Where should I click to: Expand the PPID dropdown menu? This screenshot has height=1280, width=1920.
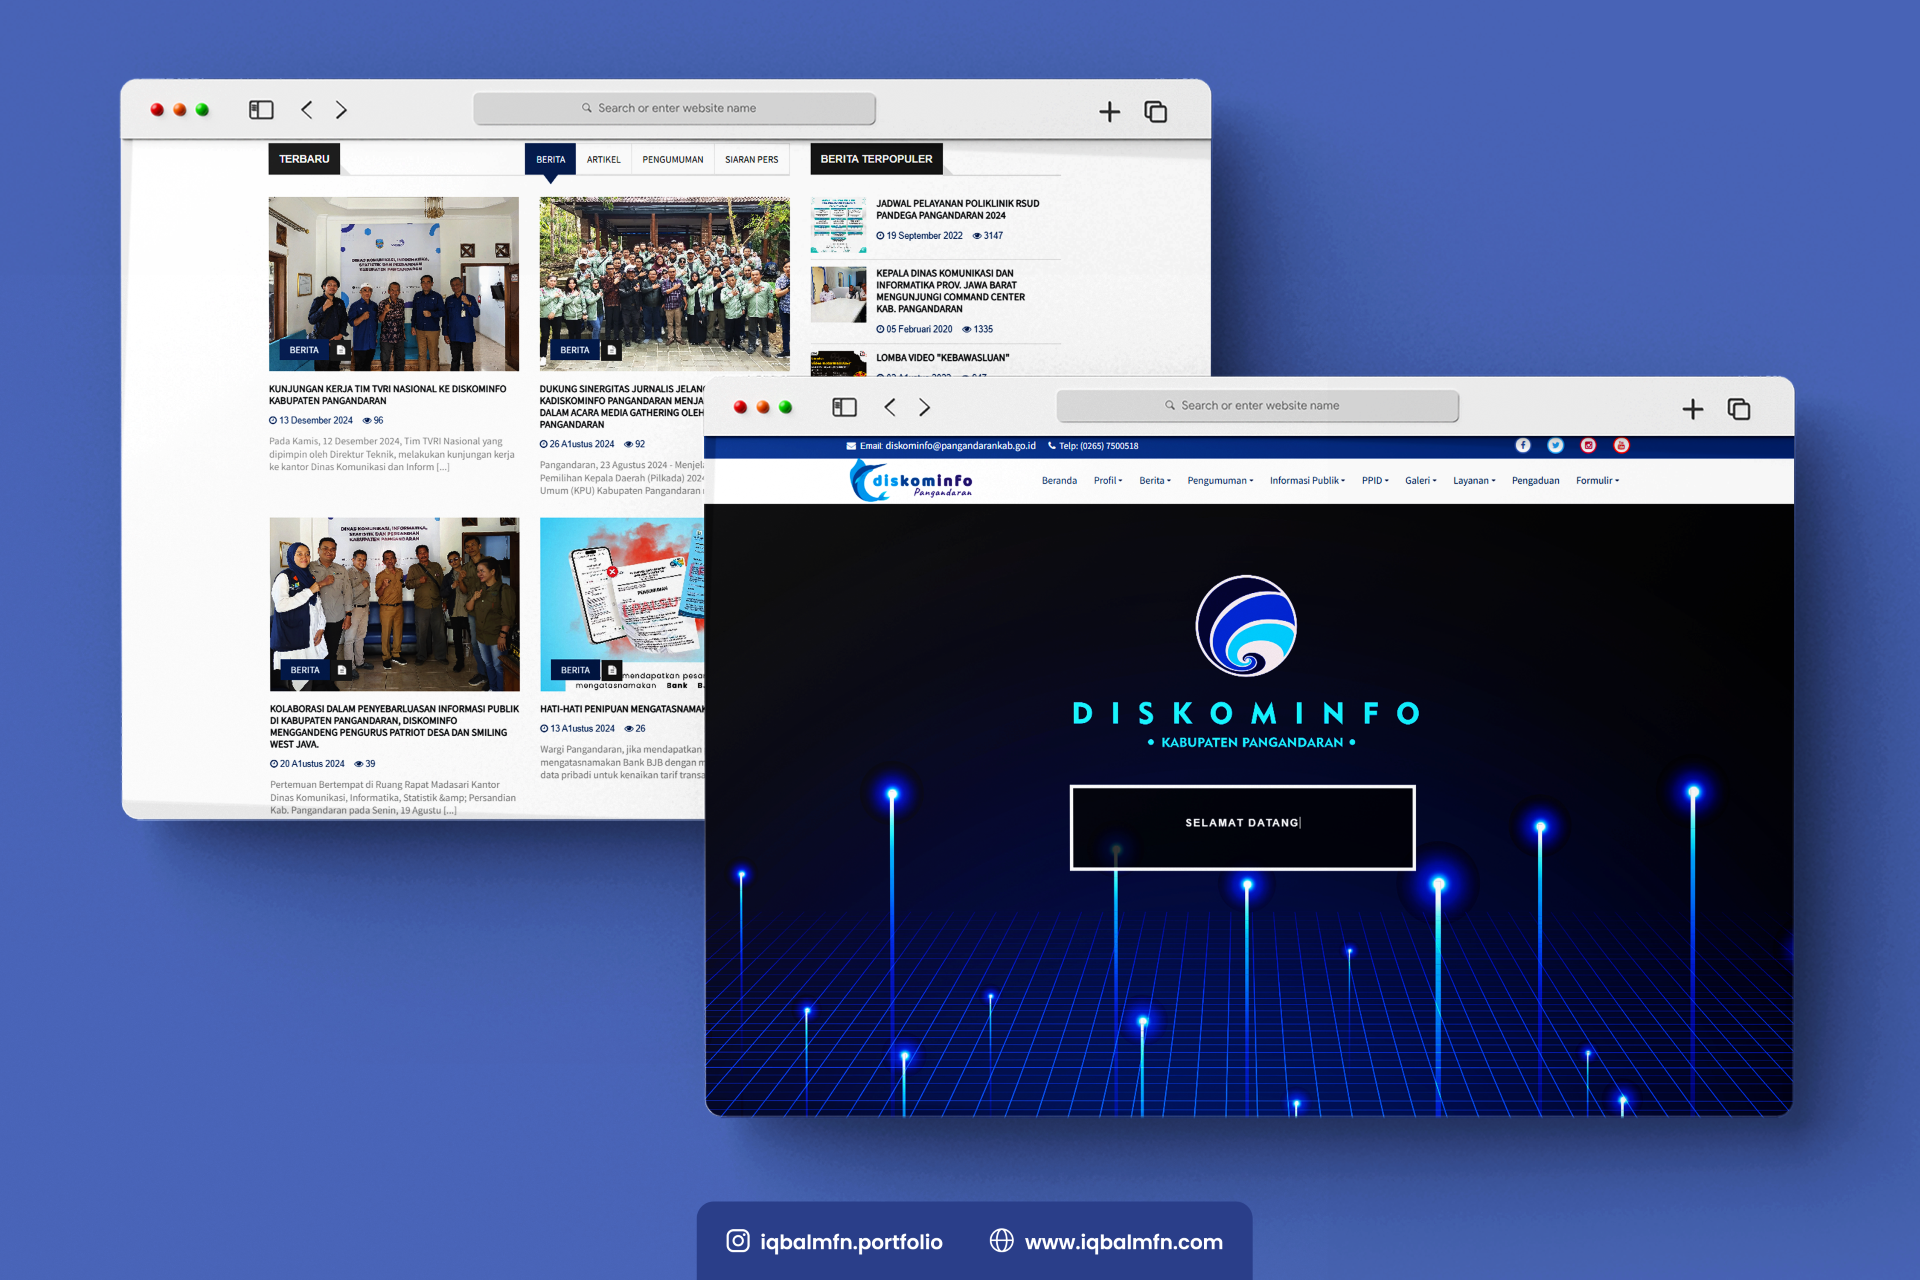point(1375,481)
